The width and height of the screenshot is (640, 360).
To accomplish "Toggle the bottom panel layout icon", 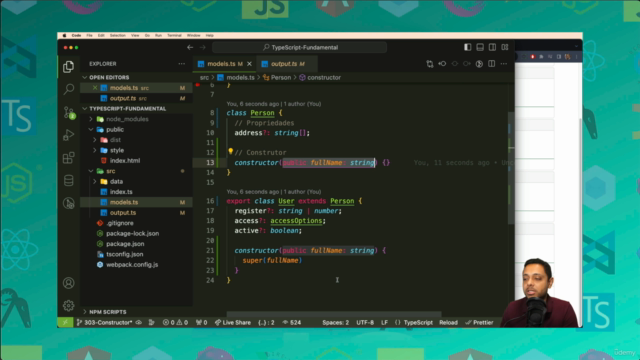I will pos(480,47).
